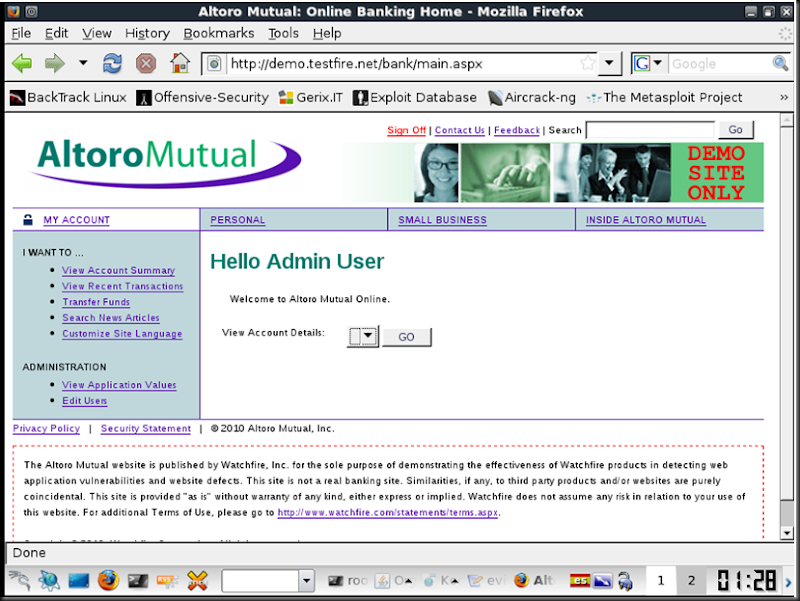Image resolution: width=800 pixels, height=601 pixels.
Task: Bookmark this page with the star icon
Action: pyautogui.click(x=588, y=64)
